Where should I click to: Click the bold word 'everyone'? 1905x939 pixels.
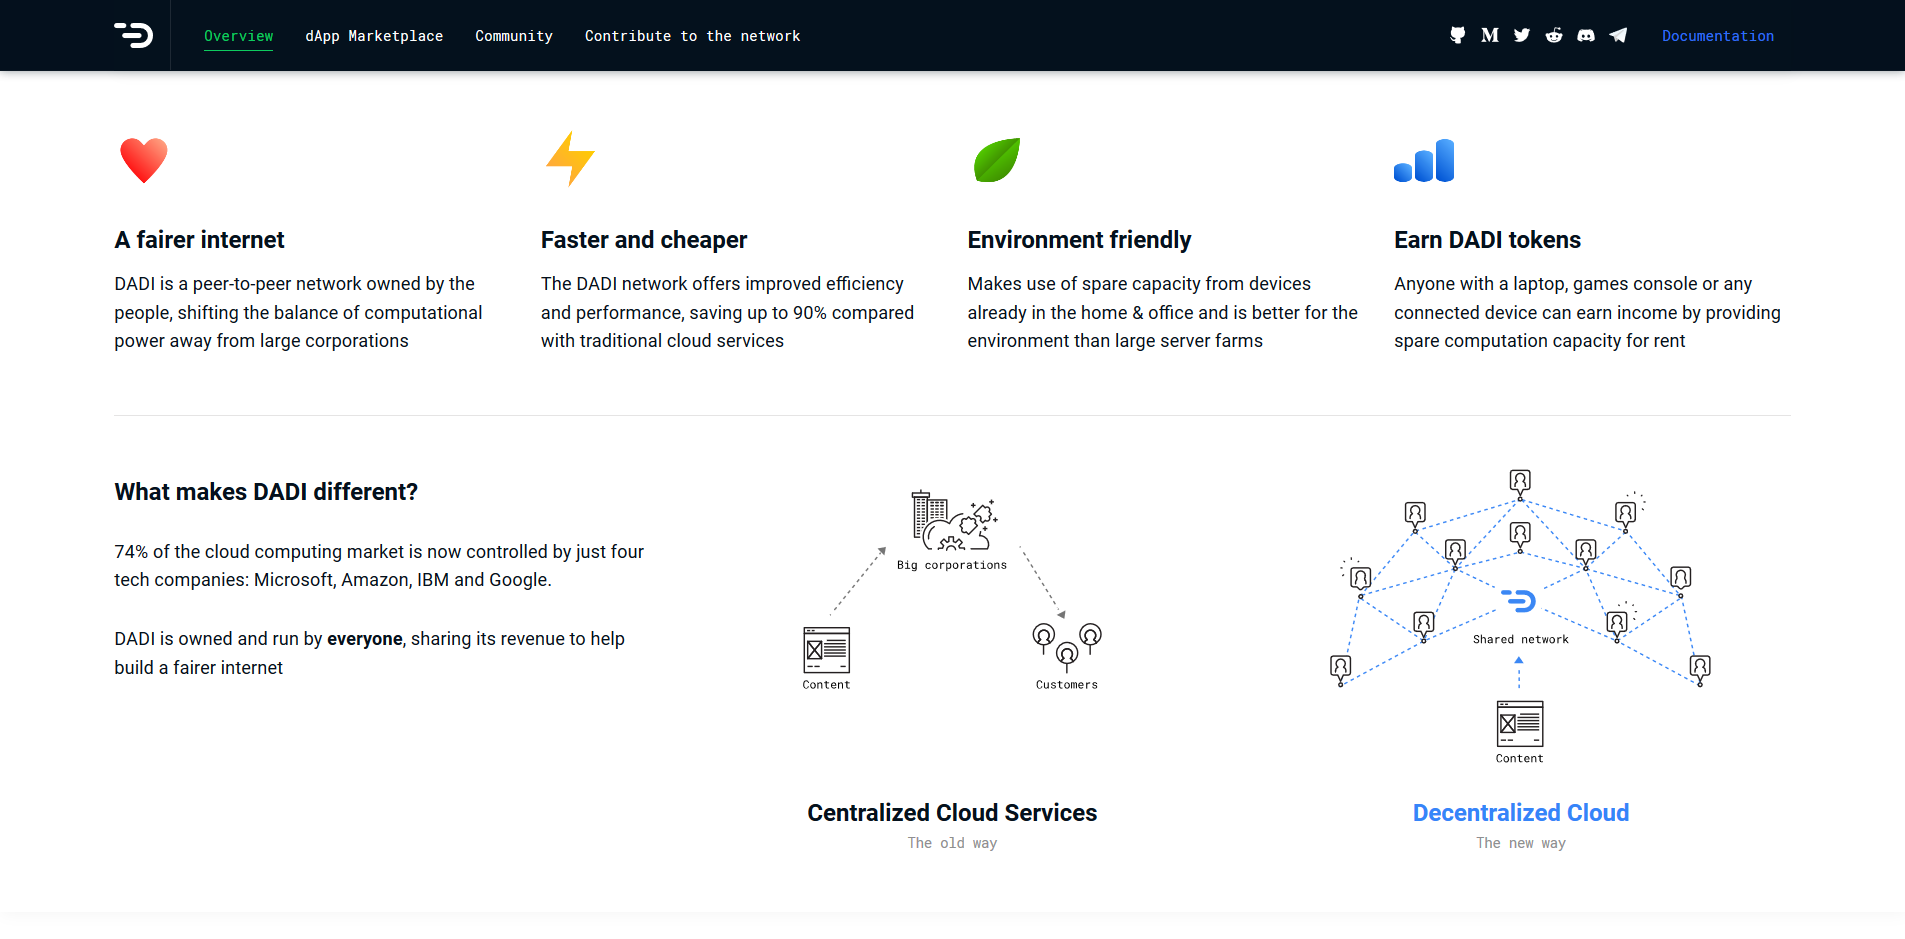click(365, 639)
